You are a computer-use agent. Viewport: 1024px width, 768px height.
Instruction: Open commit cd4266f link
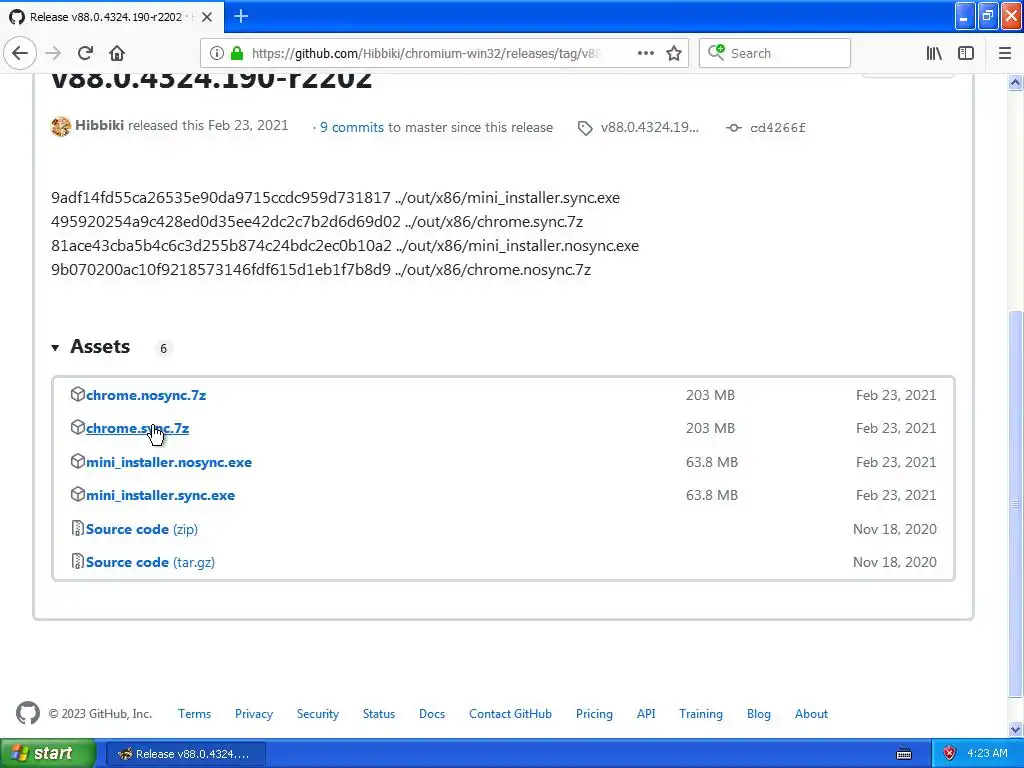point(777,128)
